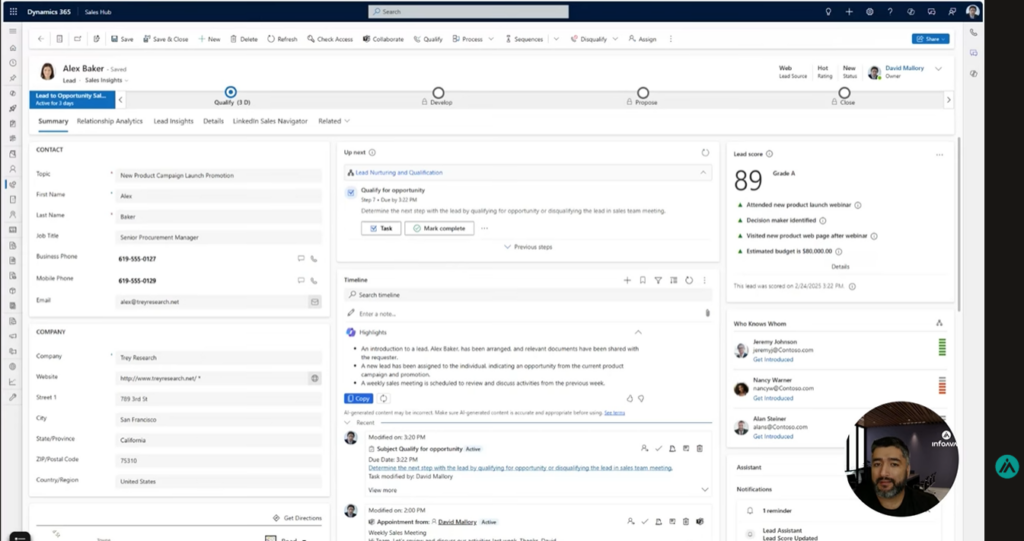Click the Refresh command icon

[x=271, y=39]
